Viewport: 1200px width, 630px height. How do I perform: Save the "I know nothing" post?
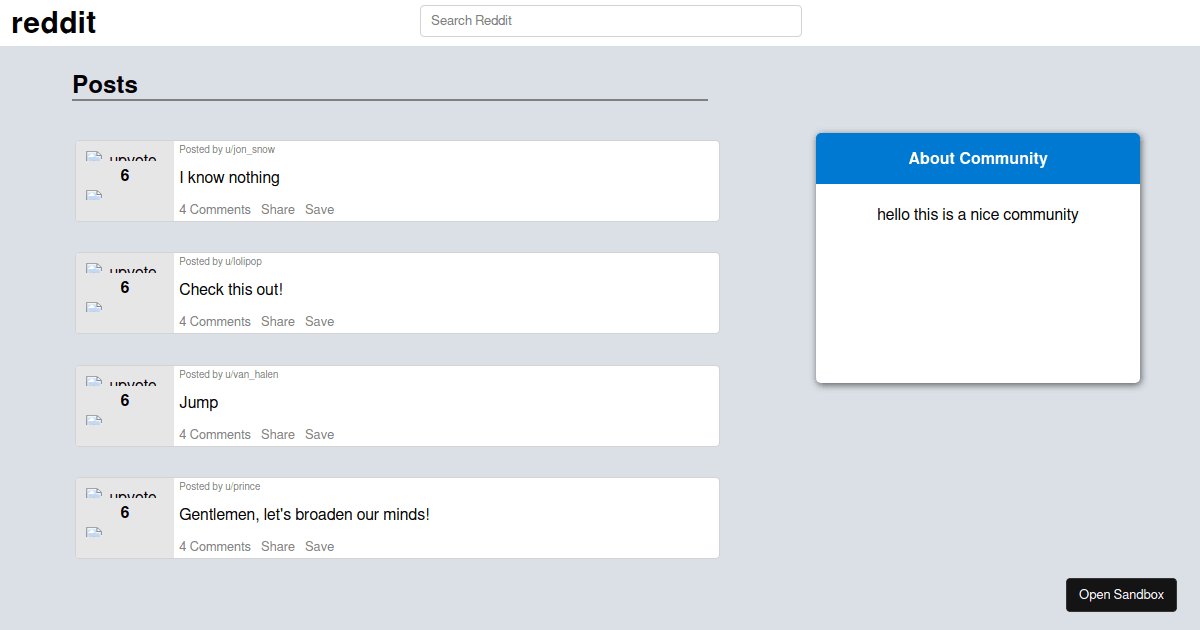pyautogui.click(x=319, y=210)
